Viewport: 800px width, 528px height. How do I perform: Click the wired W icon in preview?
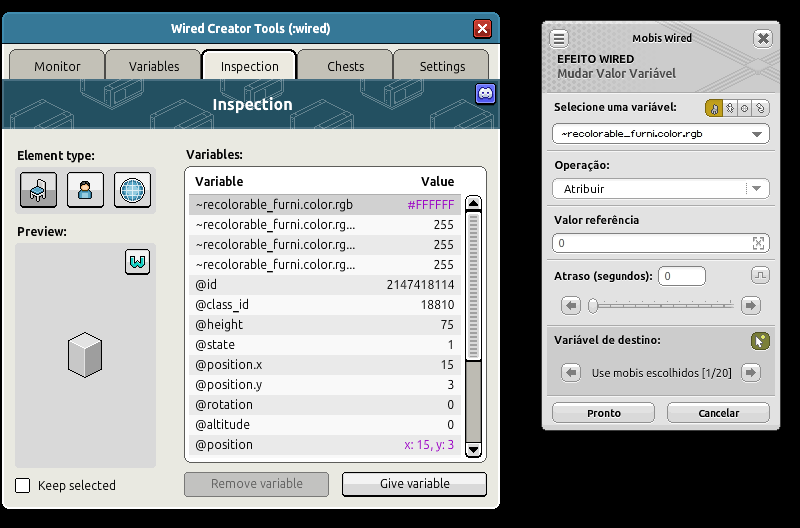click(138, 262)
